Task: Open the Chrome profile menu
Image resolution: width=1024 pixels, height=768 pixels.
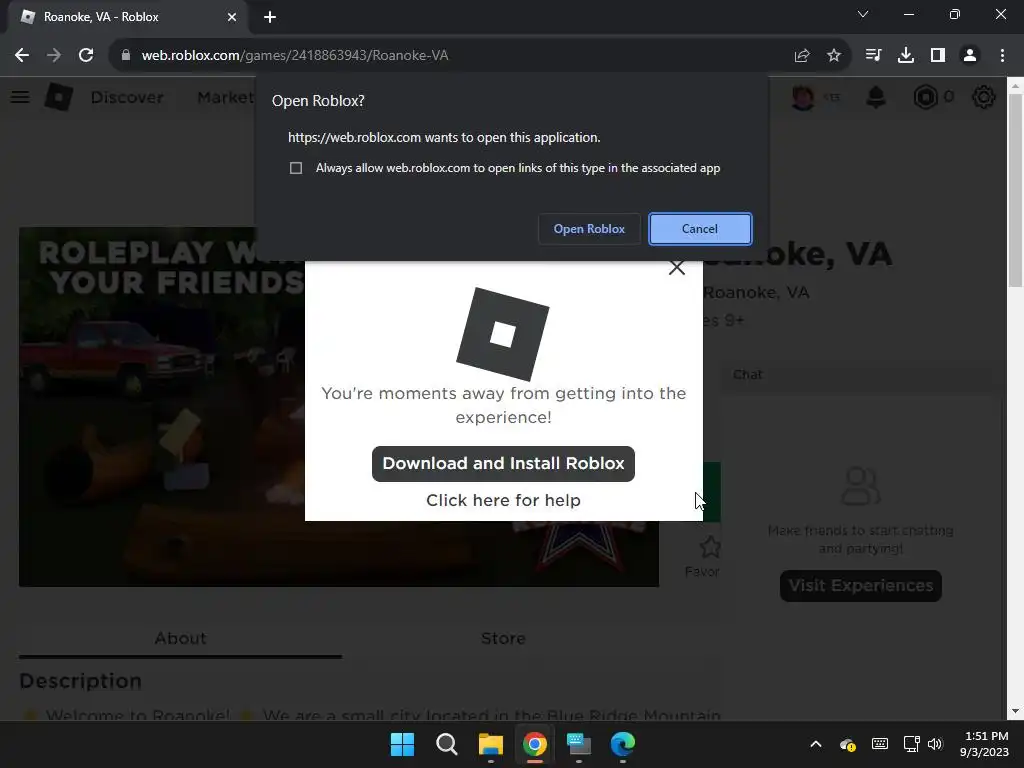Action: (x=970, y=56)
